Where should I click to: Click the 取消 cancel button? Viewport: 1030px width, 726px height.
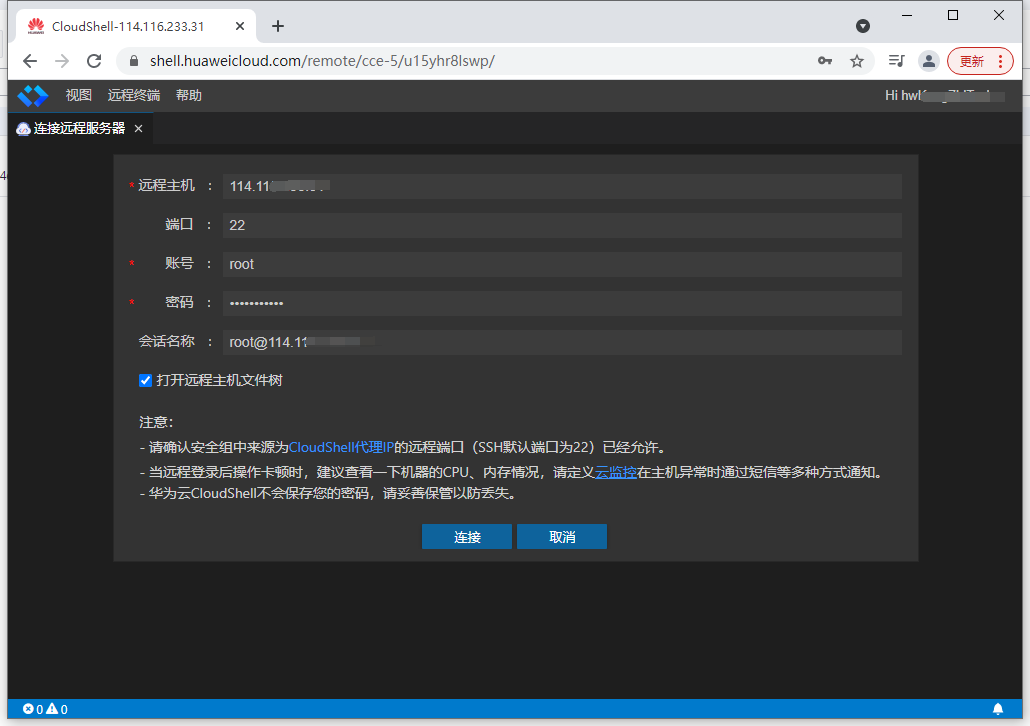pos(562,537)
